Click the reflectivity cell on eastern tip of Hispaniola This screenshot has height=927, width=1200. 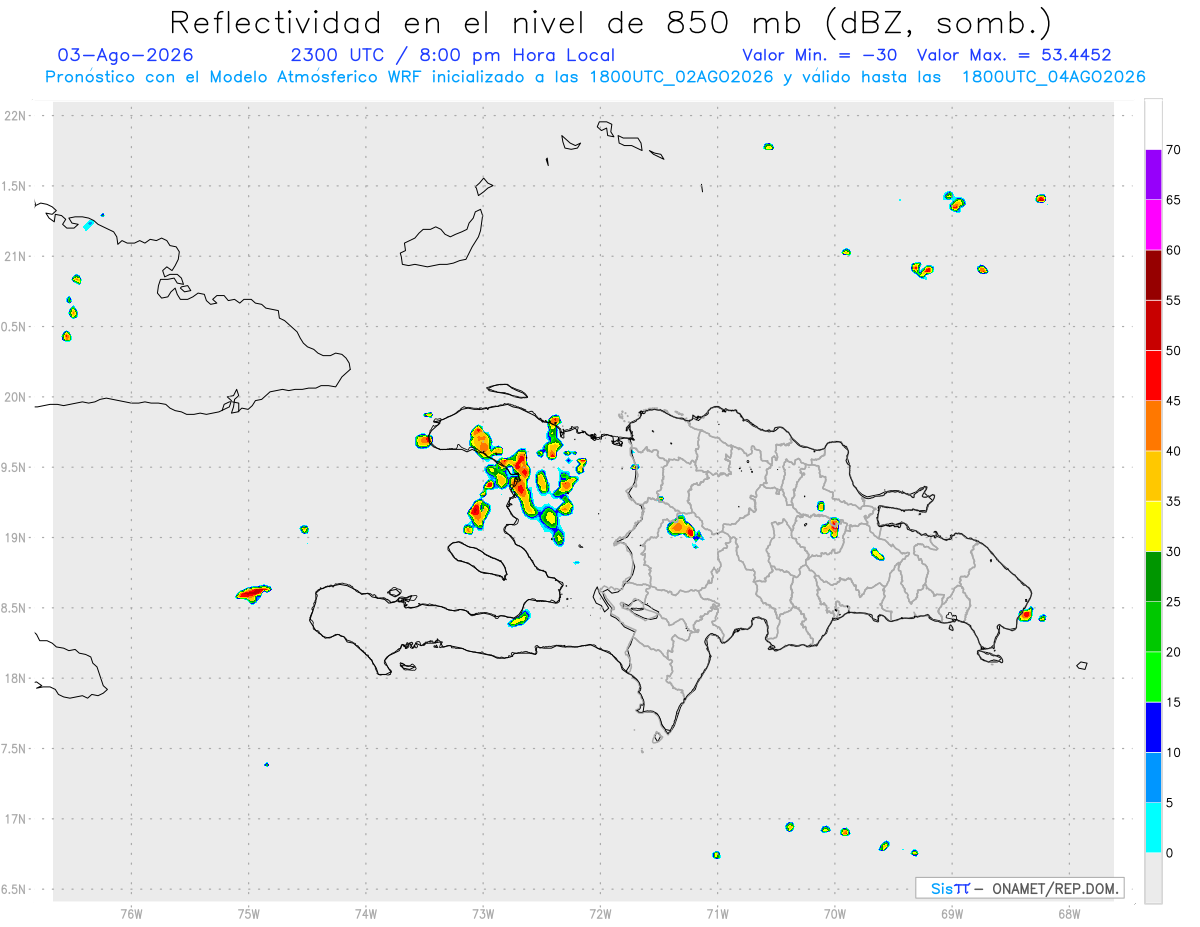coord(1025,614)
